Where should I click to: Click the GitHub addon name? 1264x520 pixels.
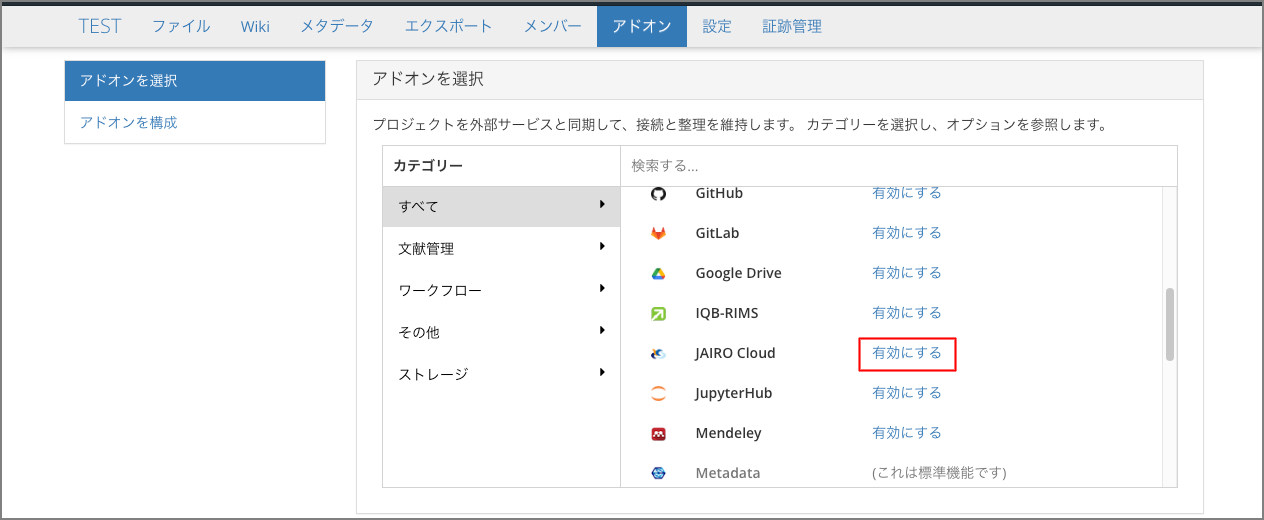pyautogui.click(x=719, y=193)
